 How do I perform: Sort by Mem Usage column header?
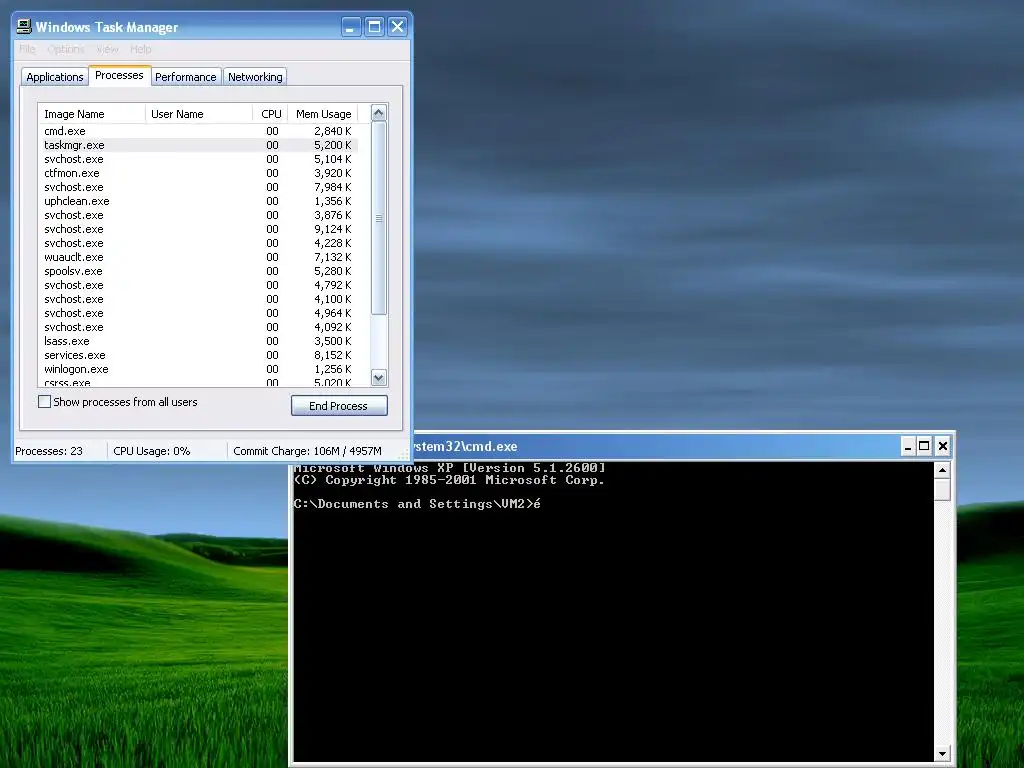(323, 114)
